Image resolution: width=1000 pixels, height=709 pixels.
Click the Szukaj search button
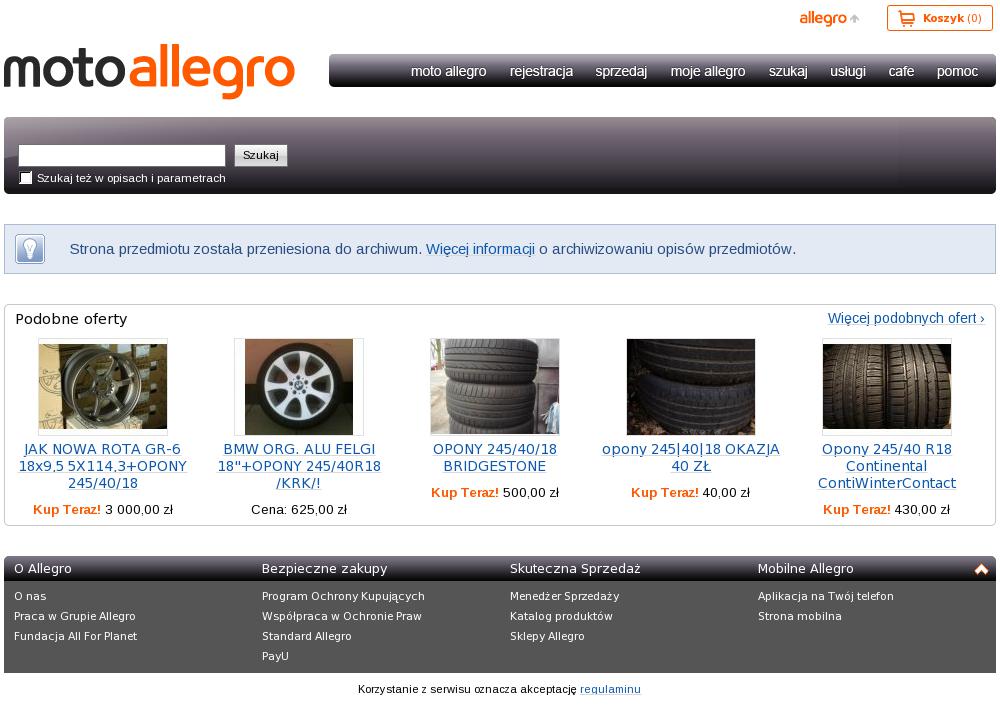(x=261, y=155)
